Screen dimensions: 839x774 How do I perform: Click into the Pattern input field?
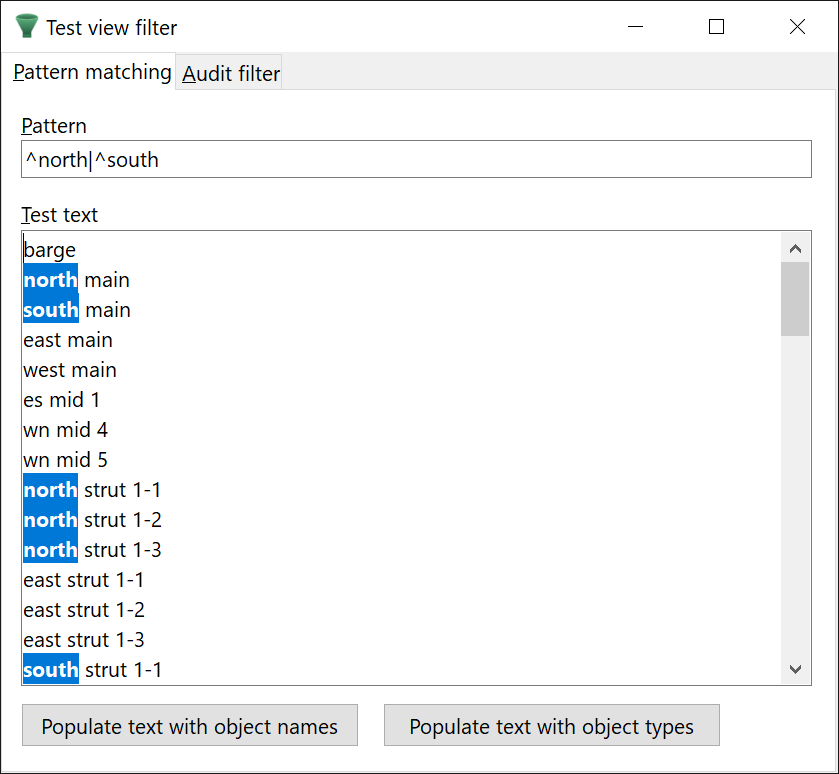415,160
